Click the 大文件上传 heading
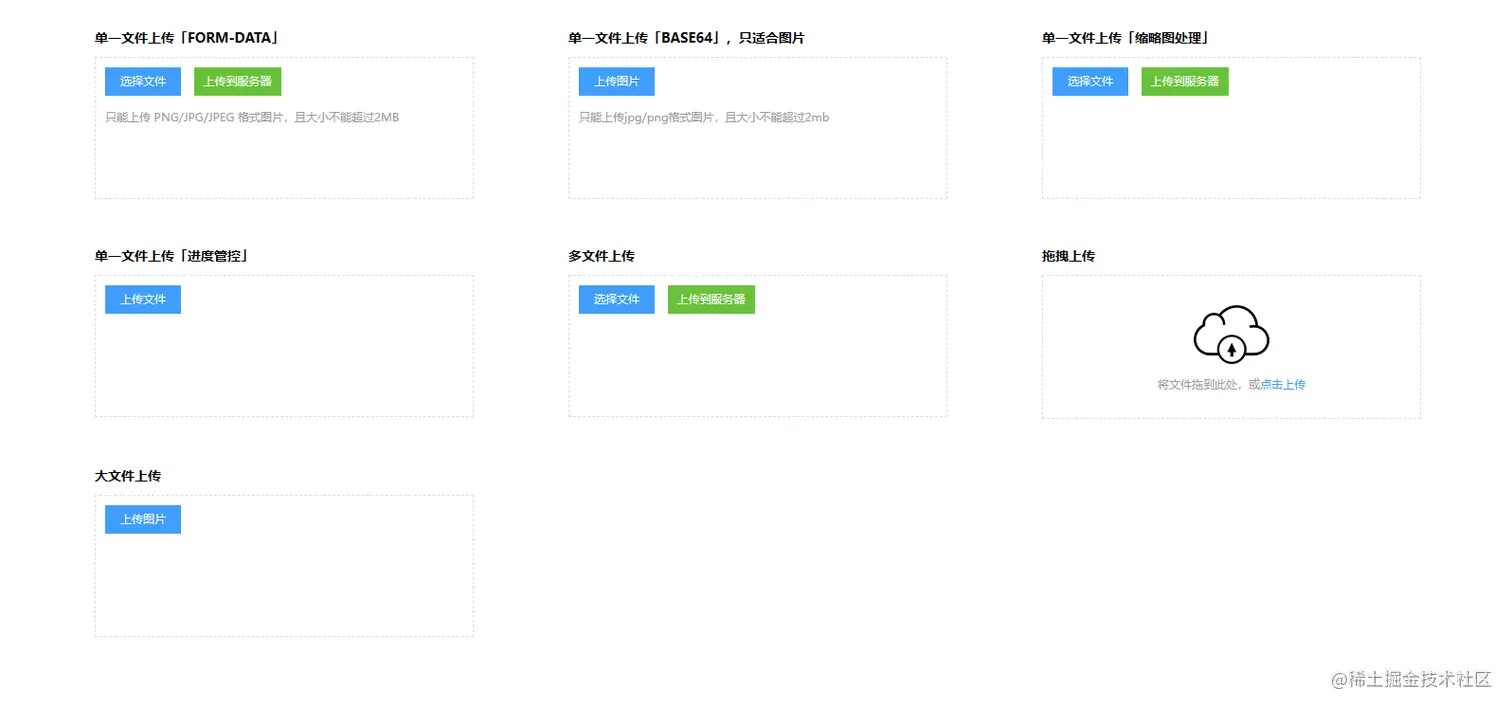The image size is (1512, 710). click(128, 476)
